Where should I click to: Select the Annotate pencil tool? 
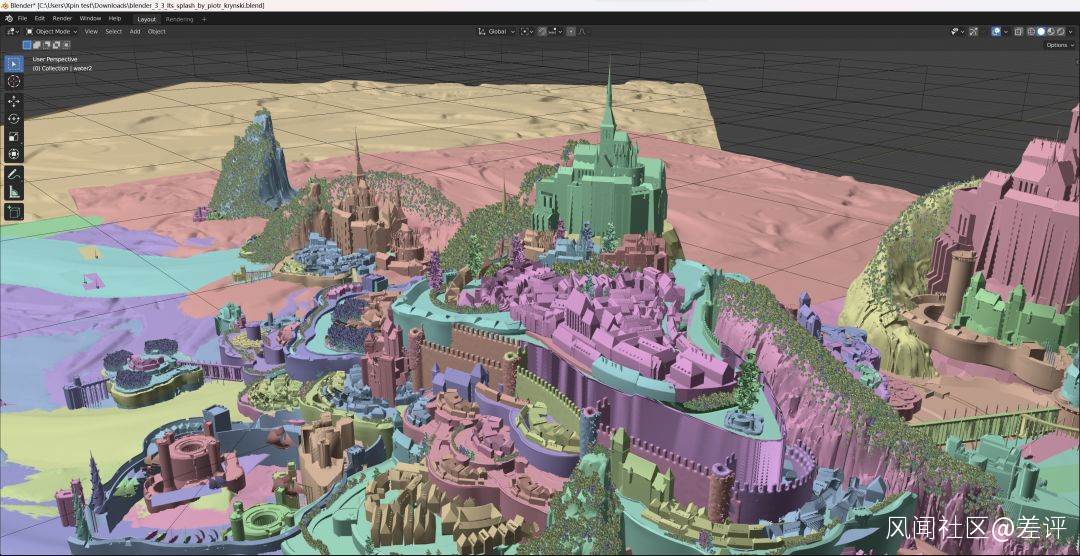(14, 174)
